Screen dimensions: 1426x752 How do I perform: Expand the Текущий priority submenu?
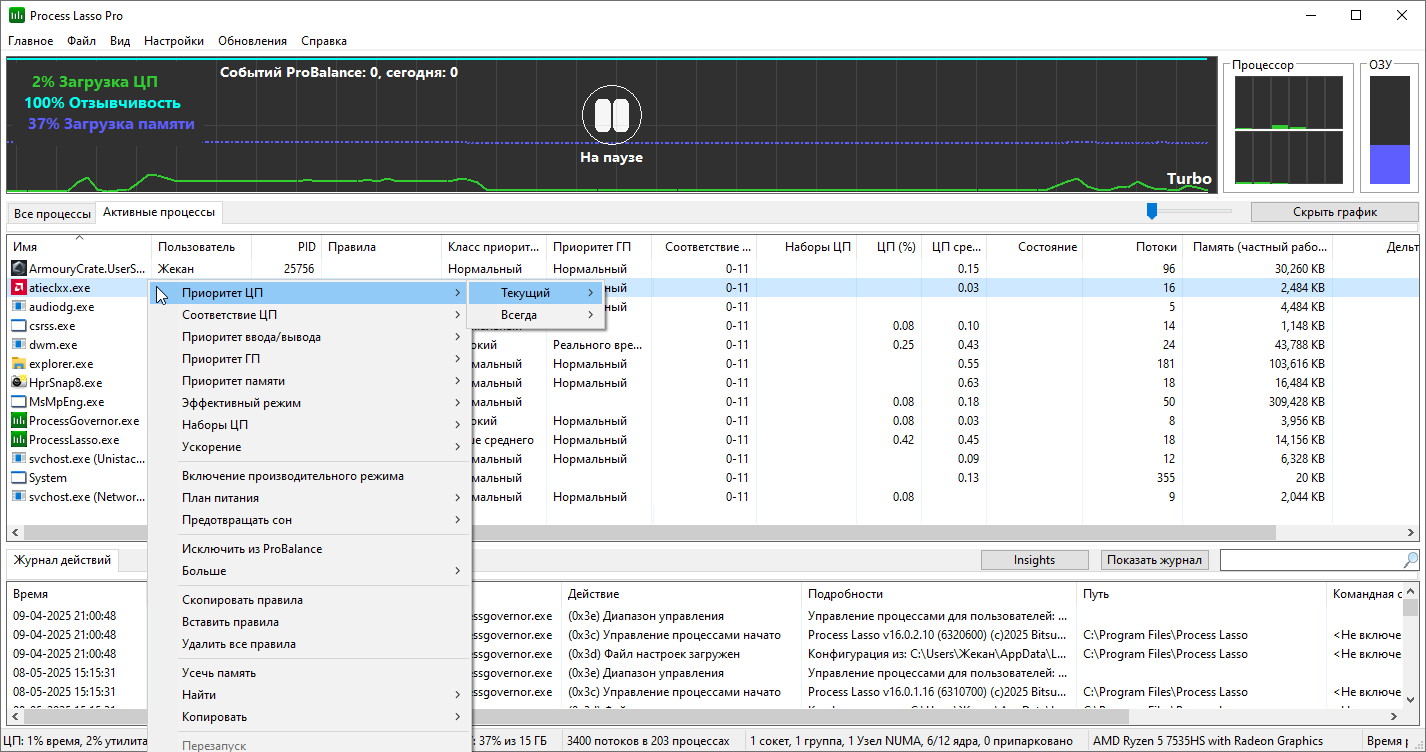[x=535, y=293]
